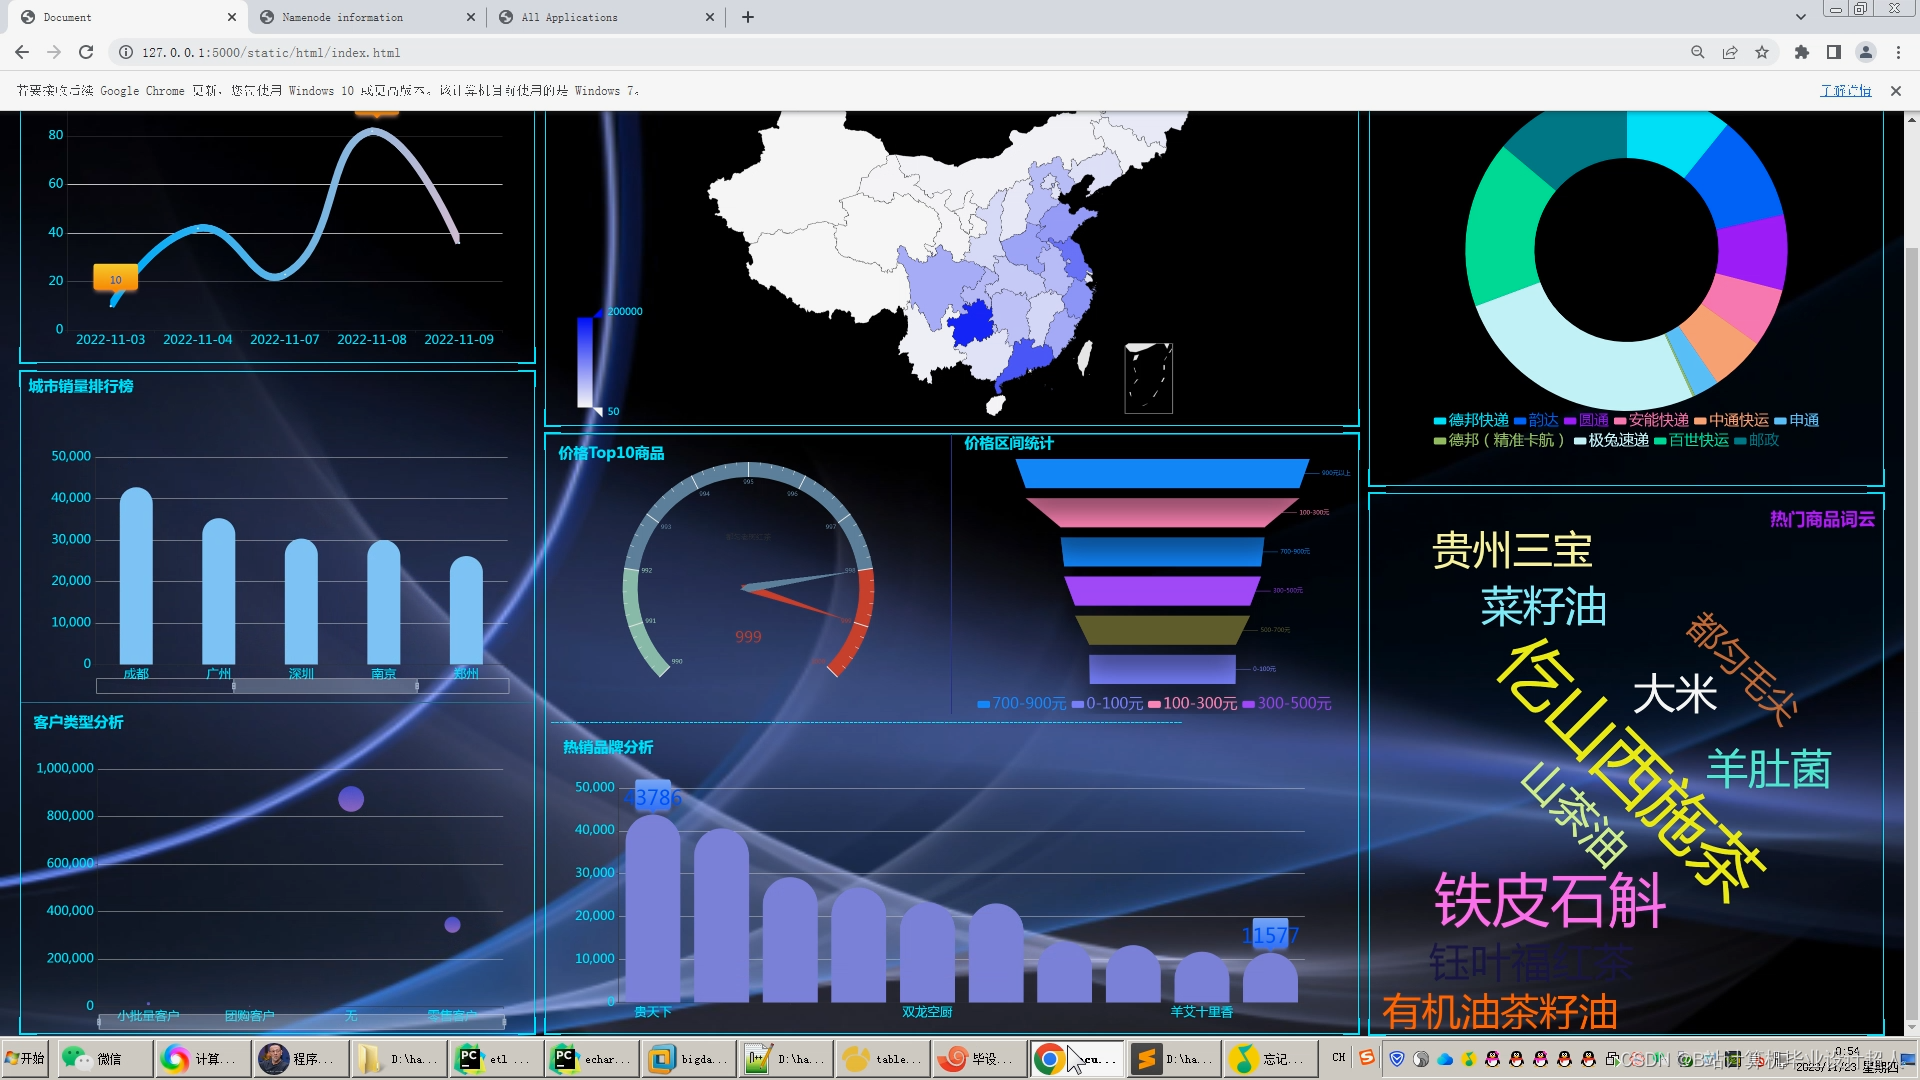Dismiss the Chrome update info bar
The image size is (1920, 1080).
[x=1895, y=90]
